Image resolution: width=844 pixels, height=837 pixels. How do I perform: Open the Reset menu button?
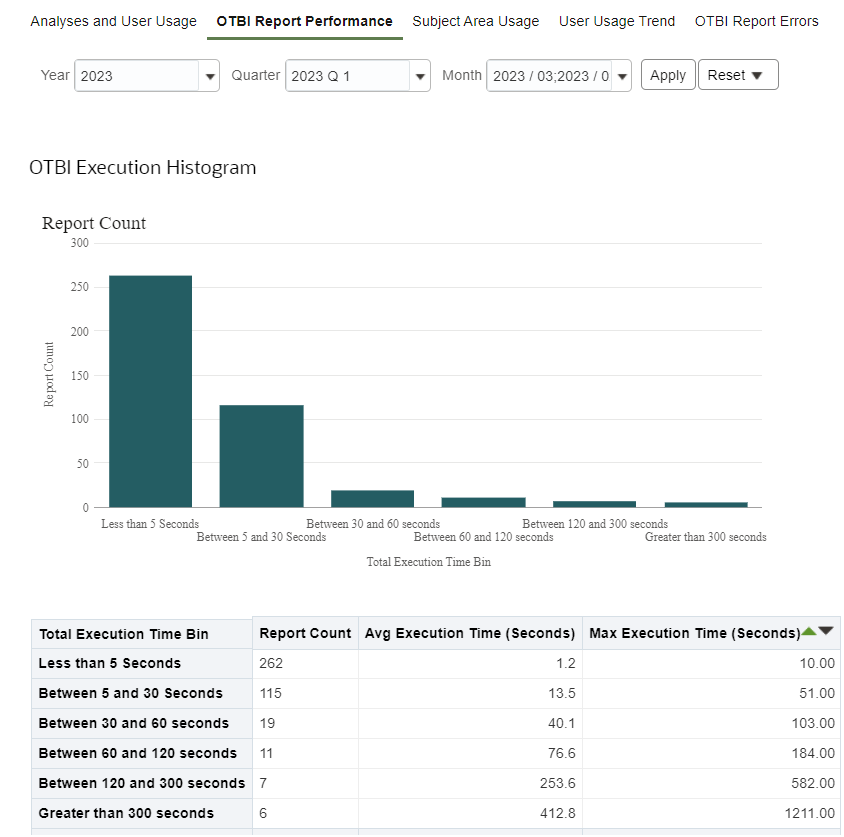(737, 75)
